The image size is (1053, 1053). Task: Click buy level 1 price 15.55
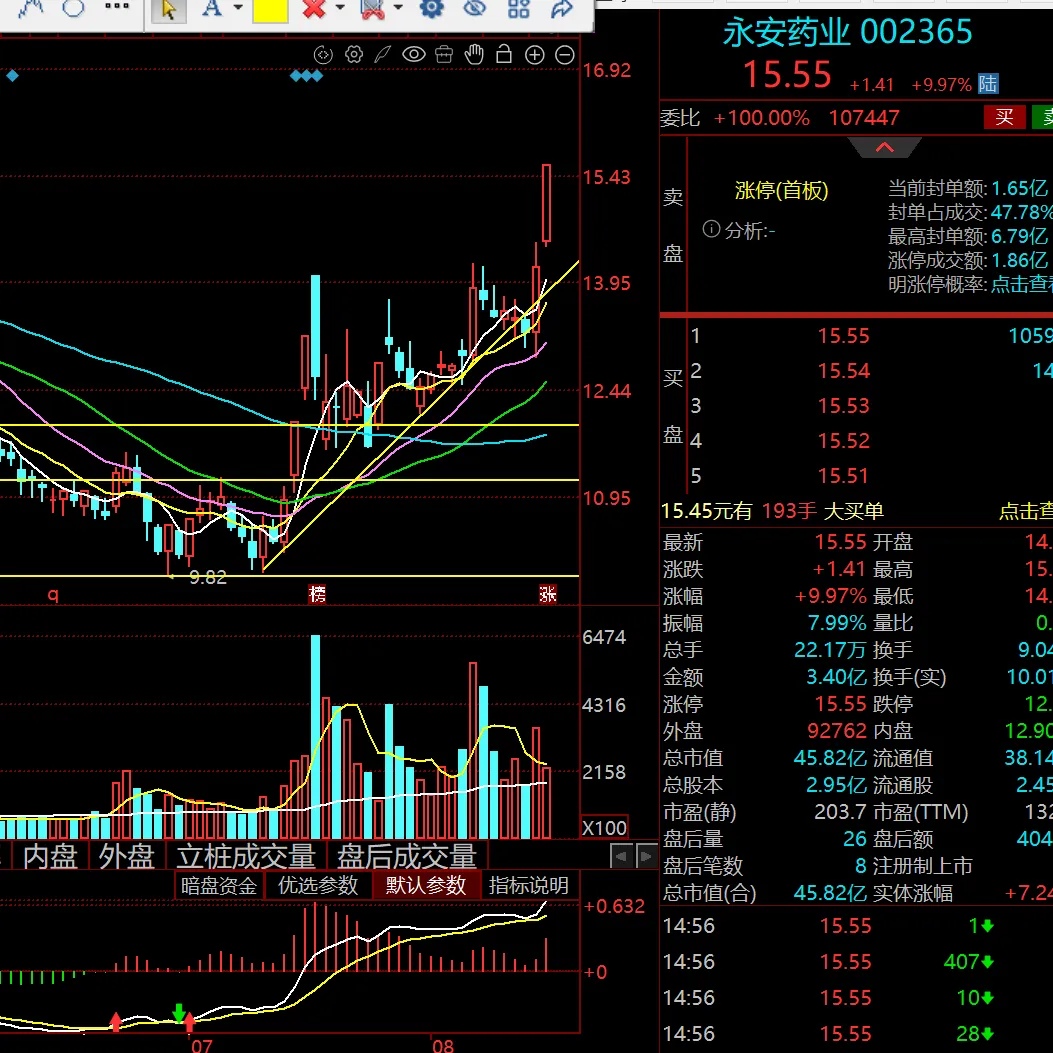tap(843, 336)
